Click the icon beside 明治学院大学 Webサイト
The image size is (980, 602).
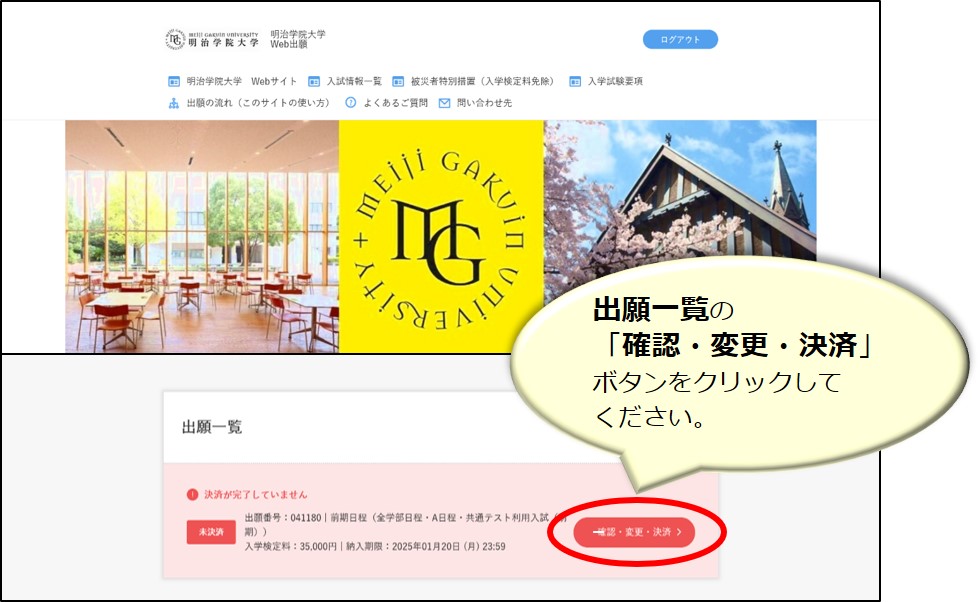174,81
